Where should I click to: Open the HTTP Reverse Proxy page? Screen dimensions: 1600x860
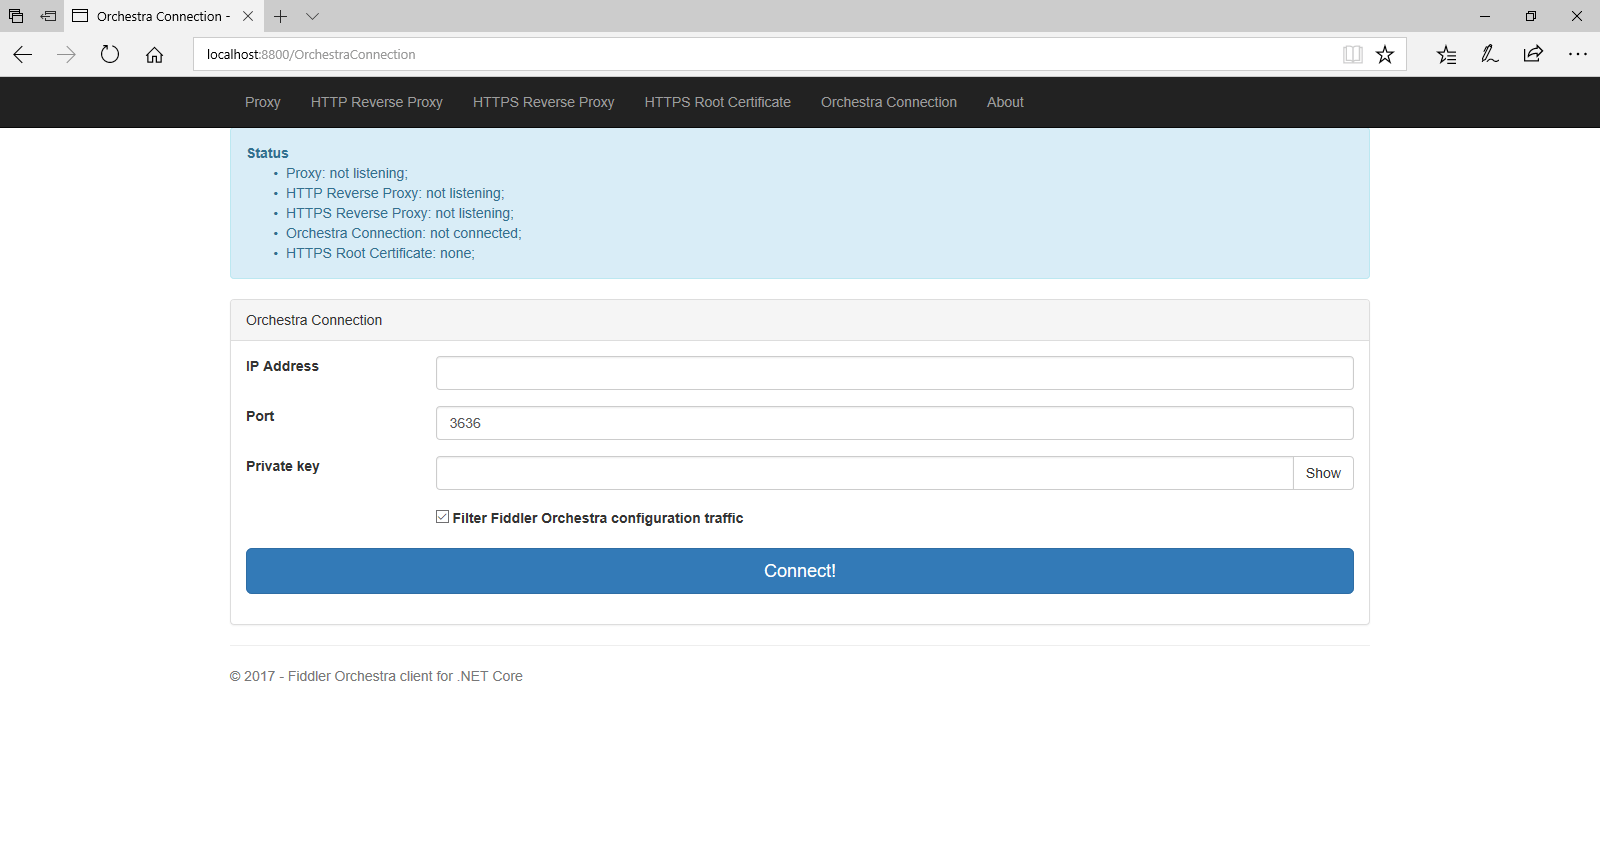pyautogui.click(x=376, y=102)
